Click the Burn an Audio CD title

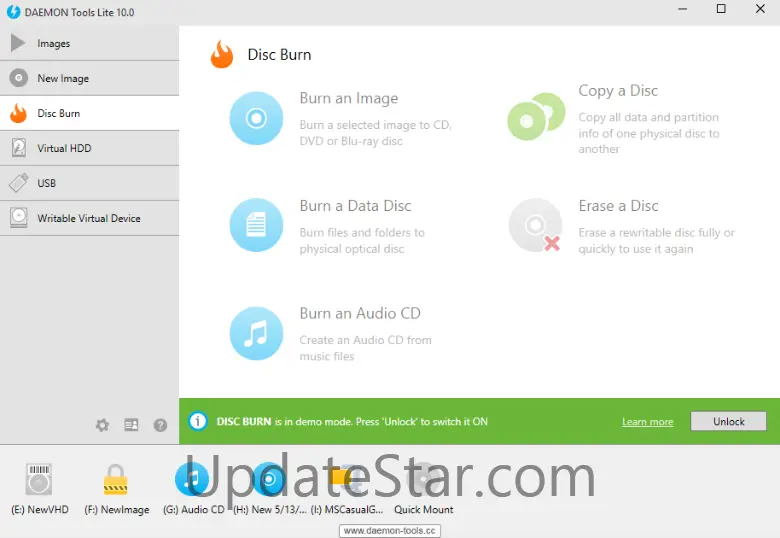360,313
